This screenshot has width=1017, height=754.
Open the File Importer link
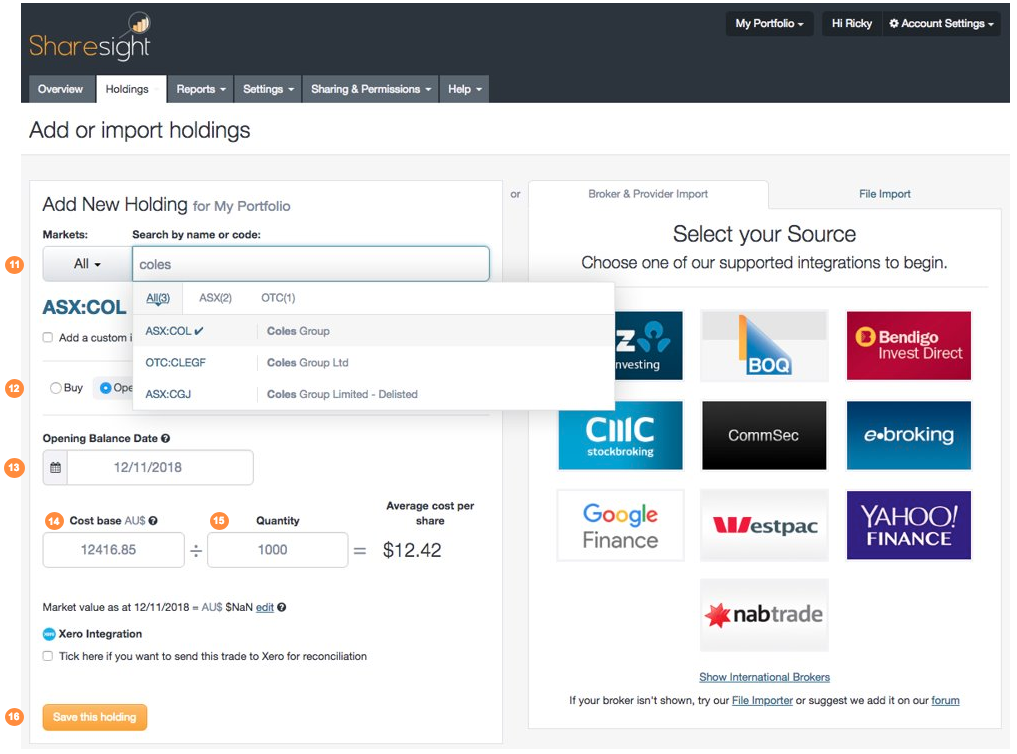coord(762,701)
